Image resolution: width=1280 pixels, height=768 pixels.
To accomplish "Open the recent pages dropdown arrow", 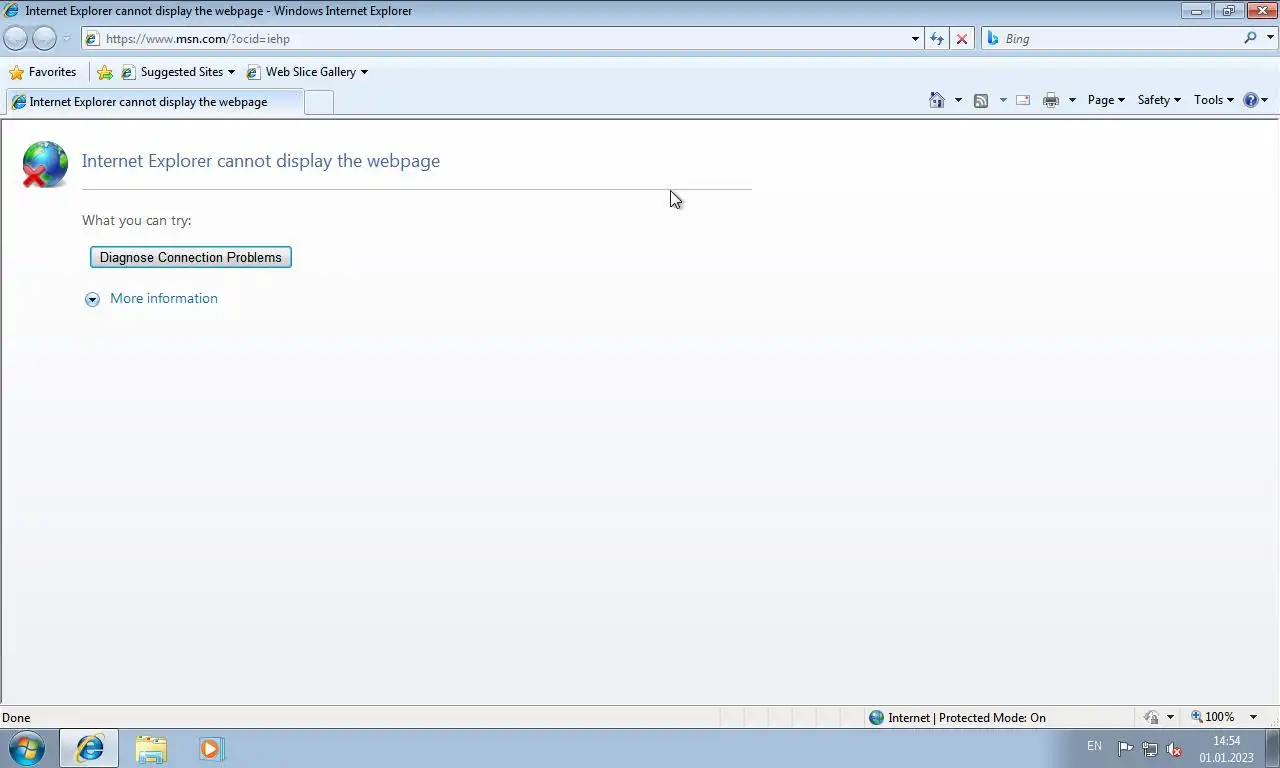I will coord(67,39).
